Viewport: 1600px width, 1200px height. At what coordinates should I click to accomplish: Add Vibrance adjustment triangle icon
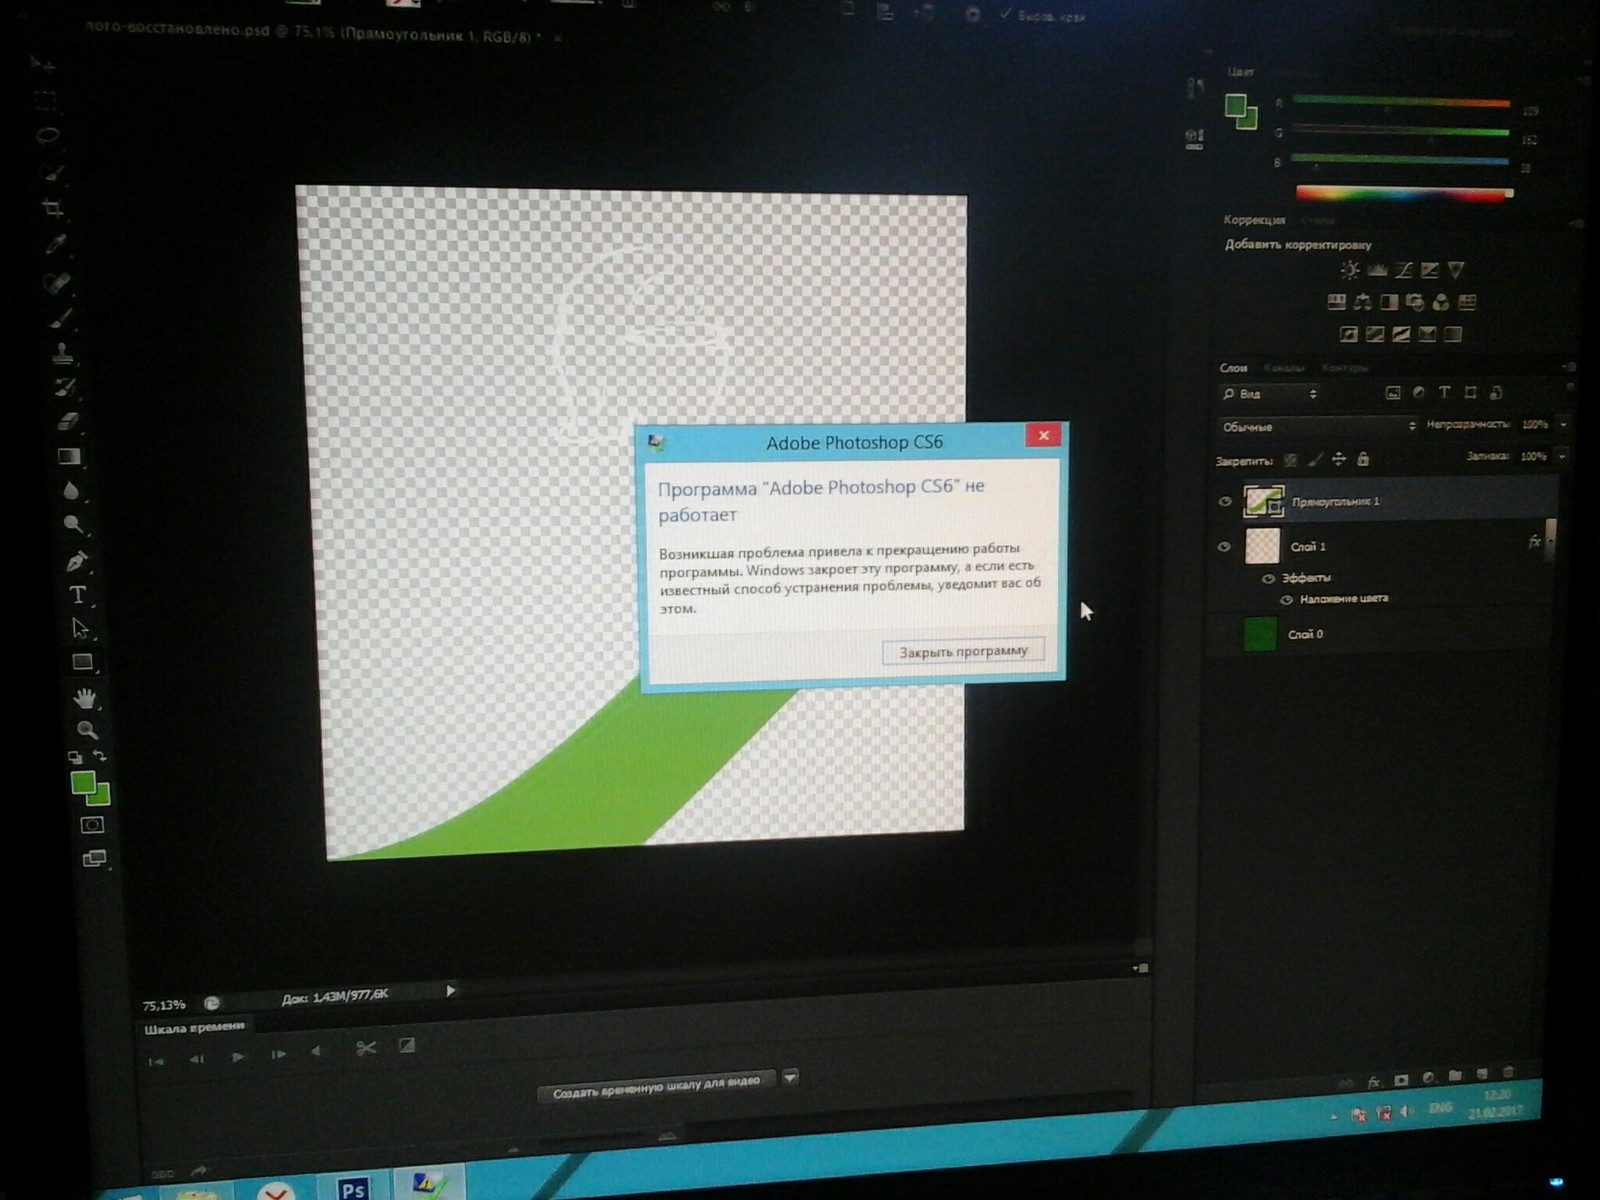1456,270
